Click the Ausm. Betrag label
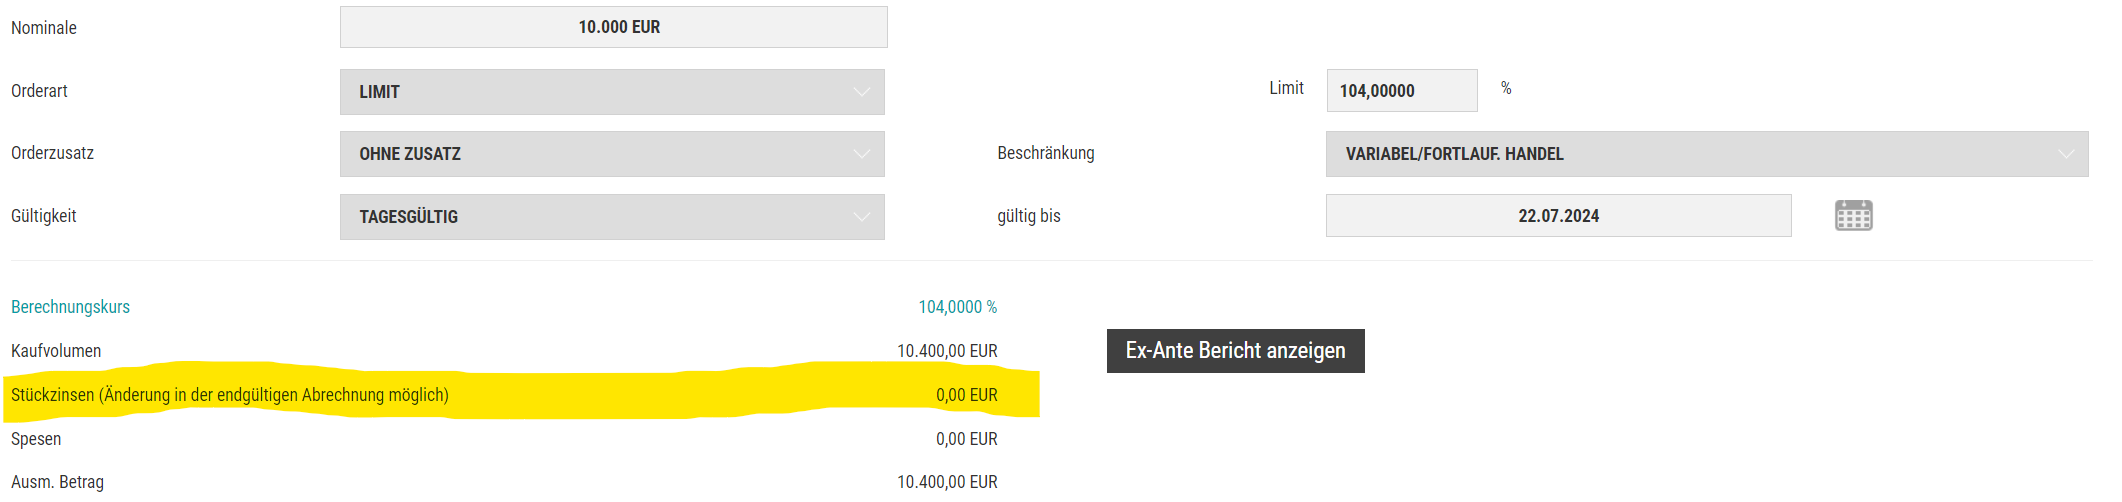Image resolution: width=2122 pixels, height=502 pixels. pyautogui.click(x=57, y=482)
